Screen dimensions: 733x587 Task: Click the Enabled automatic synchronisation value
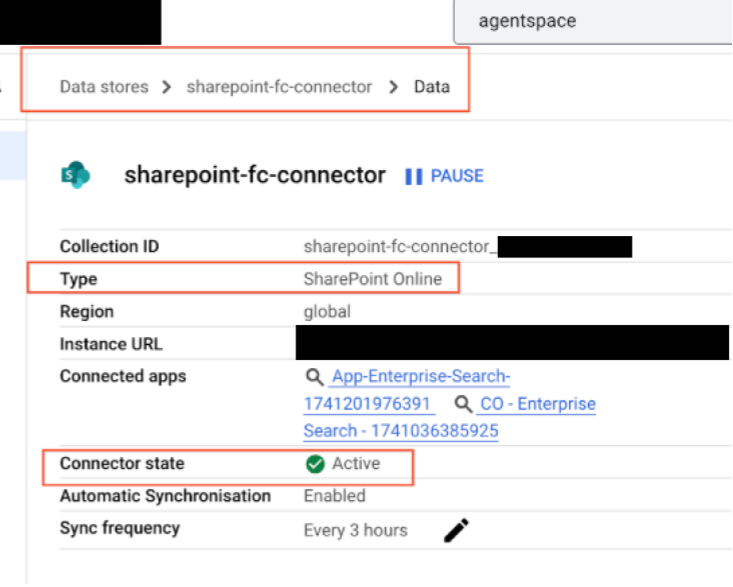pos(334,496)
